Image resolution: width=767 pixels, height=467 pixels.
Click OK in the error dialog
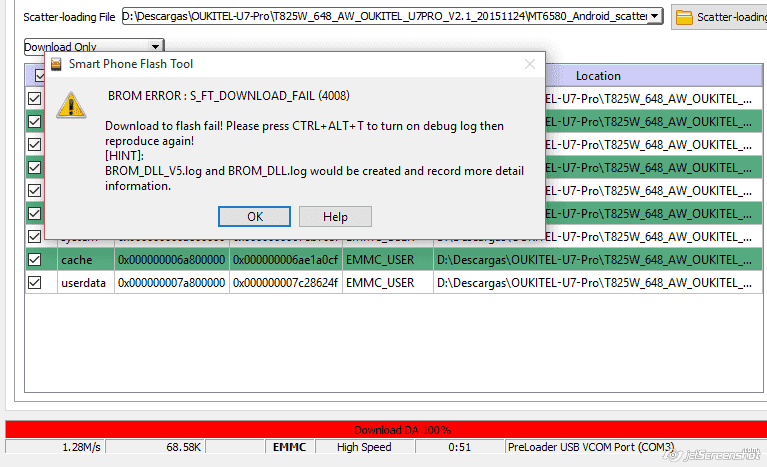click(x=254, y=217)
